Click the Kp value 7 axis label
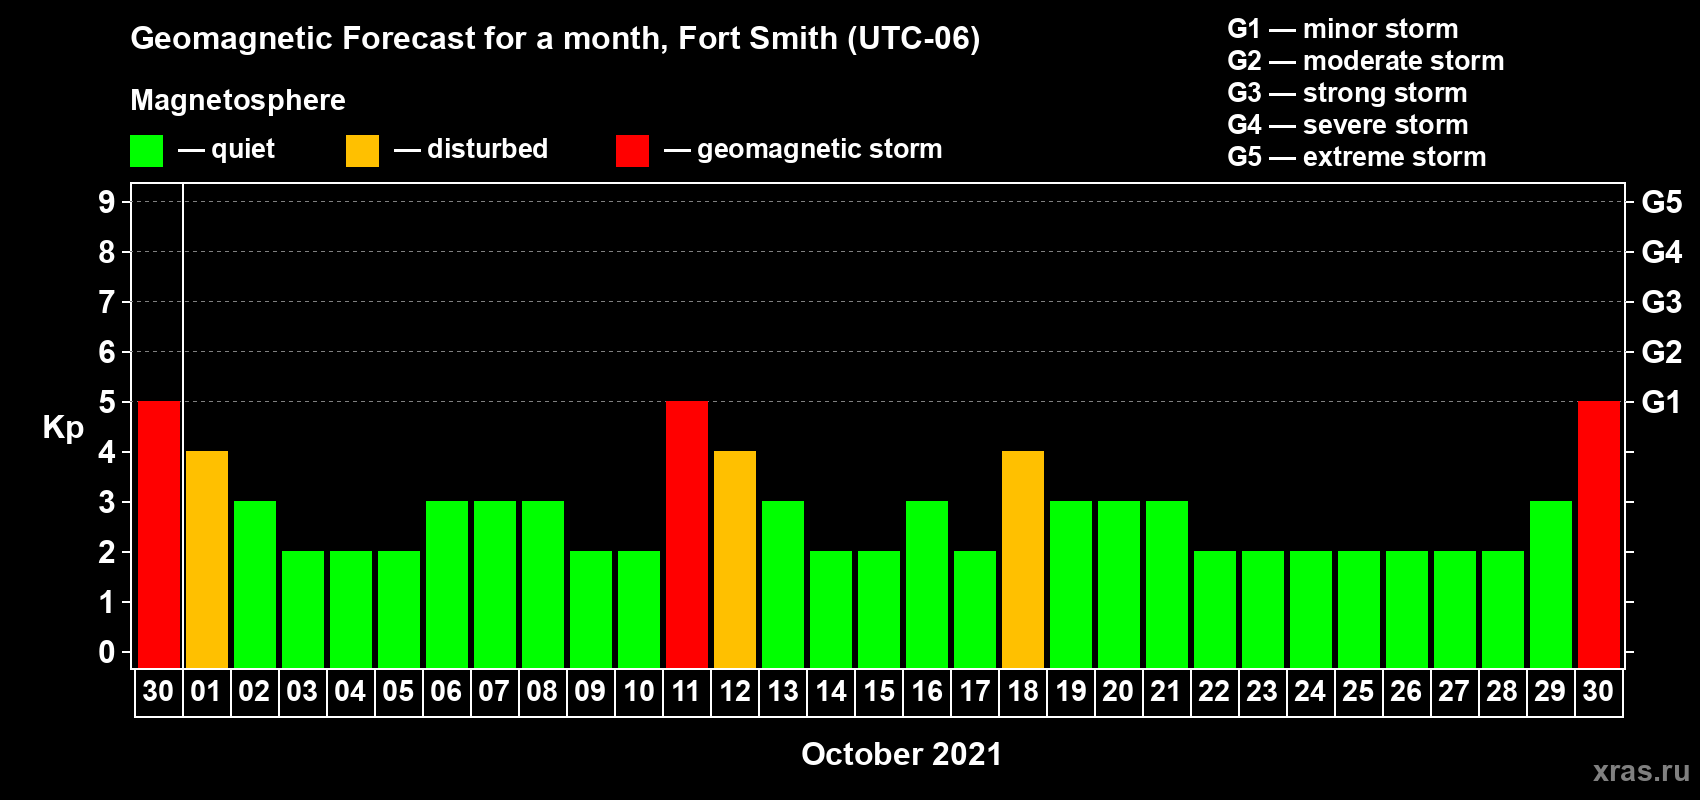The height and width of the screenshot is (800, 1700). pyautogui.click(x=107, y=302)
